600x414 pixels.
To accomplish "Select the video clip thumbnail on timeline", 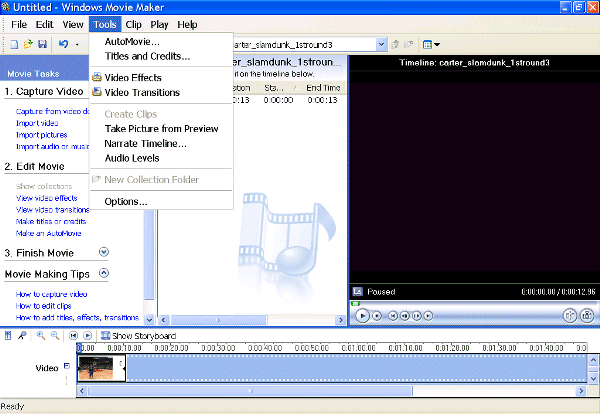I will pos(101,368).
